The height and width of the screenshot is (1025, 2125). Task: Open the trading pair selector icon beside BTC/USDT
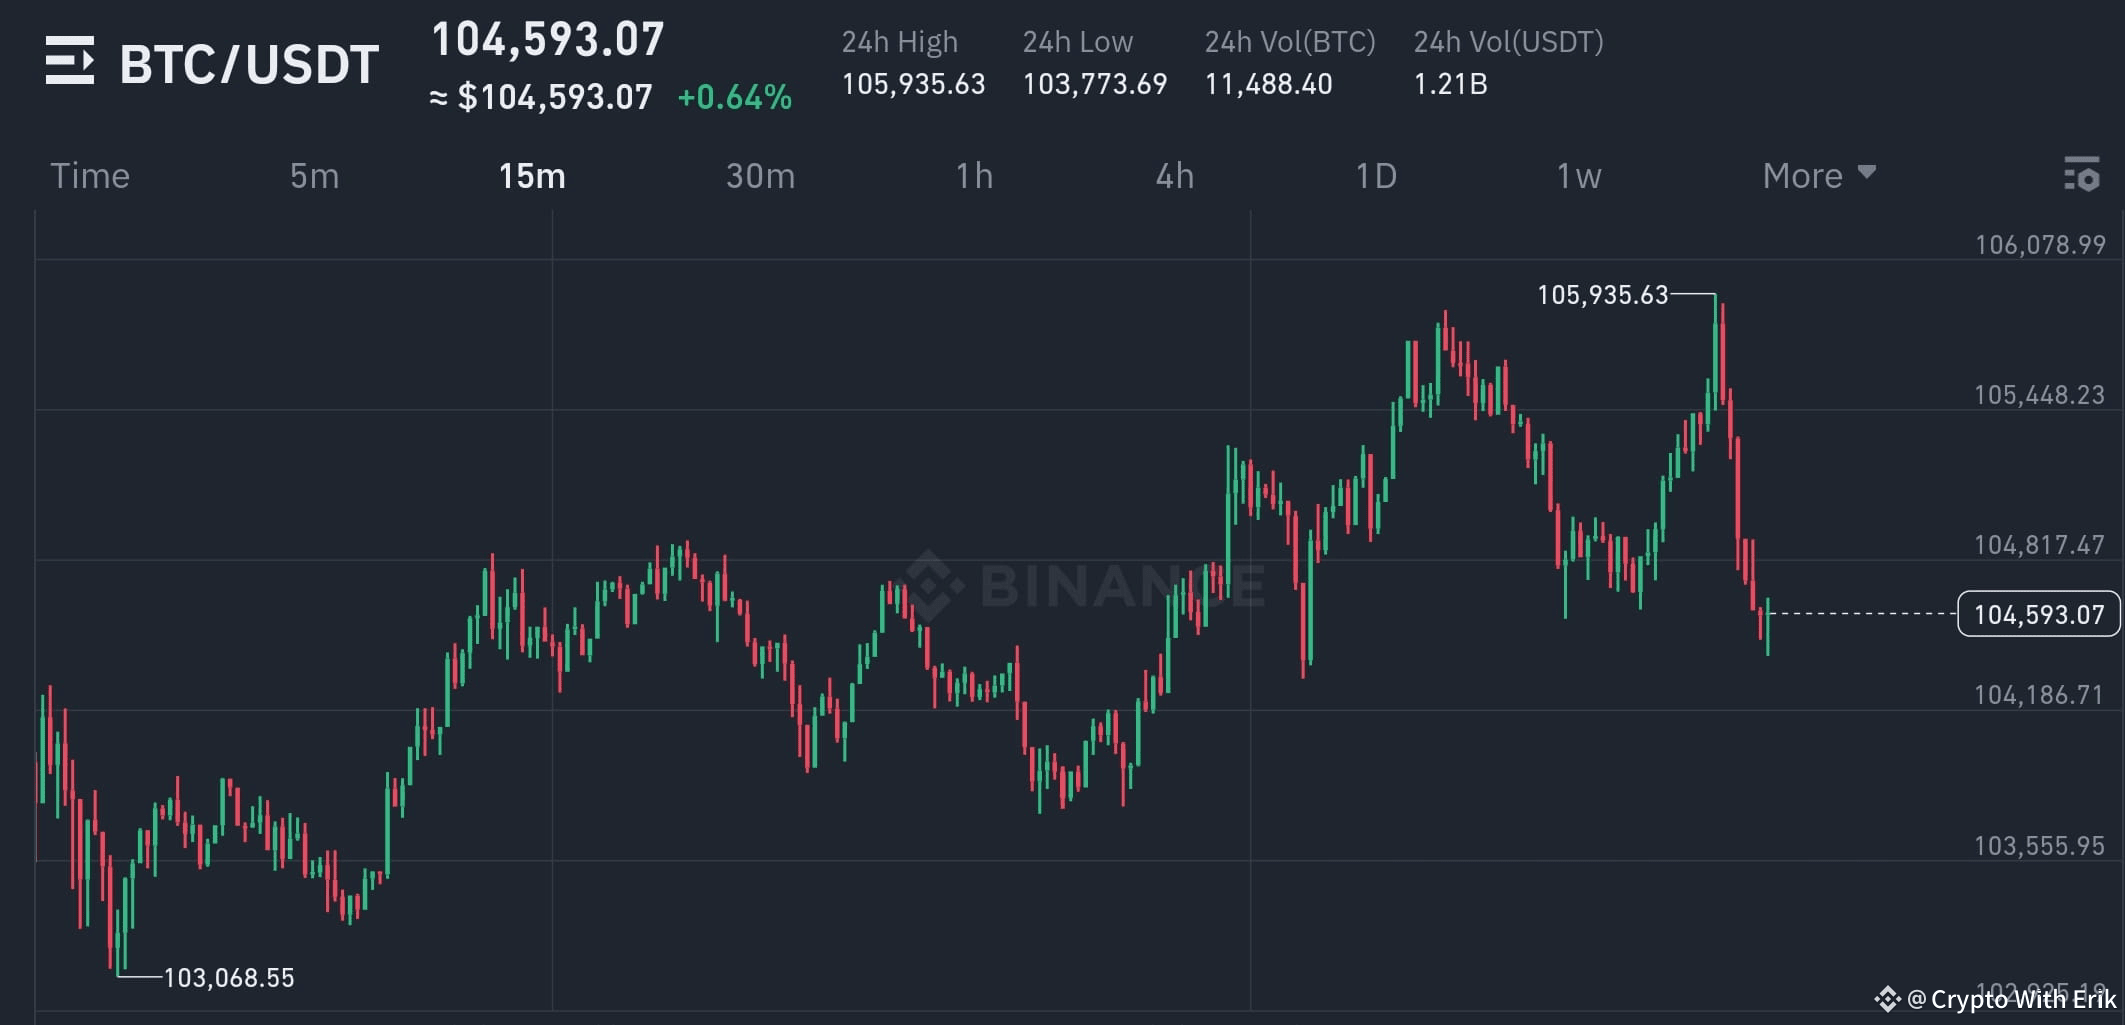click(x=70, y=62)
